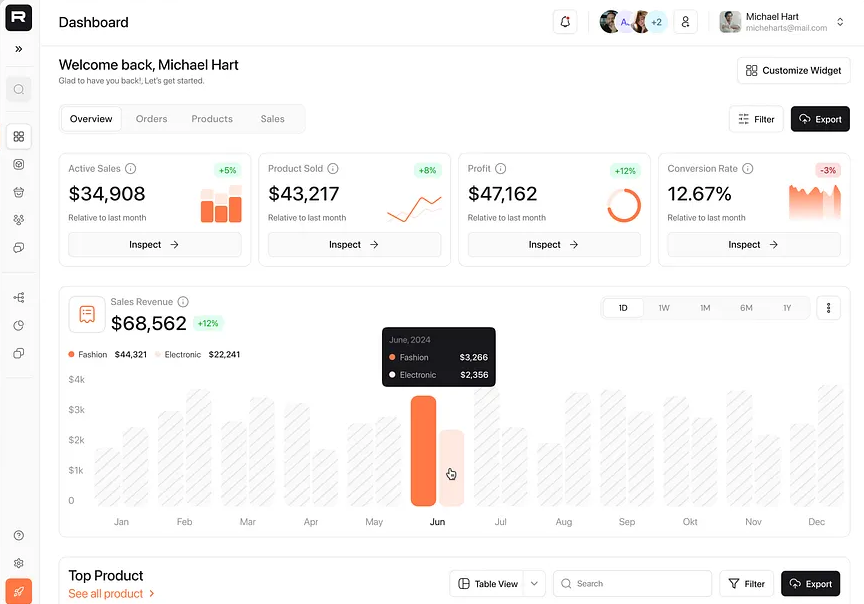Select the 1Y time range
The width and height of the screenshot is (864, 604).
pos(787,308)
